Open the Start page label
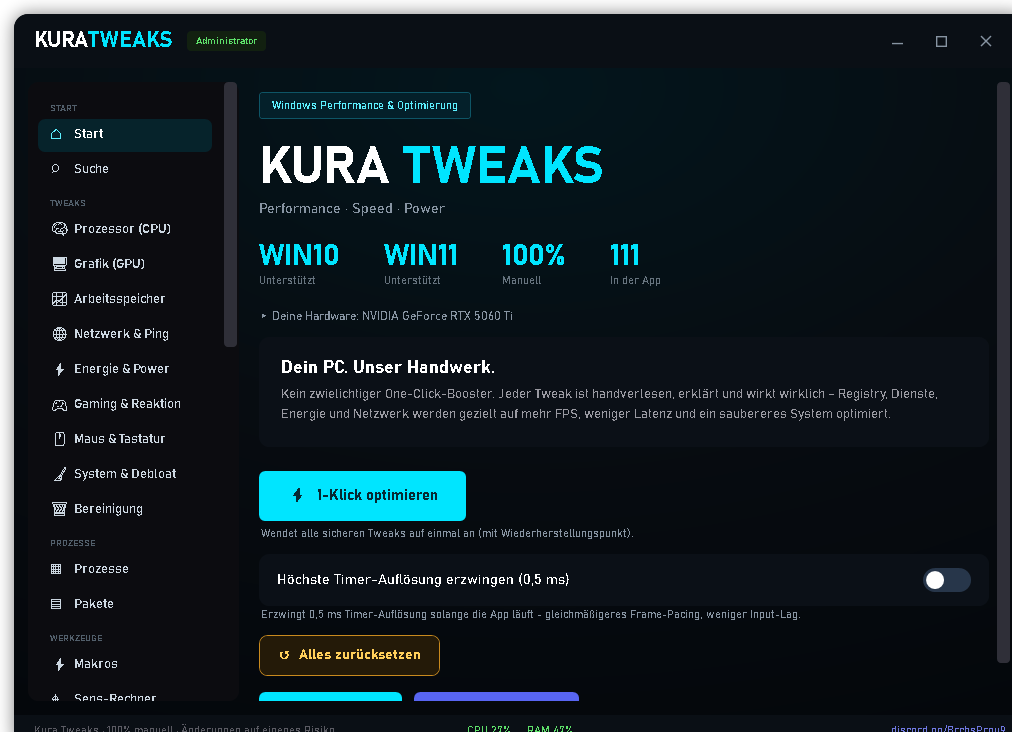 coord(88,134)
